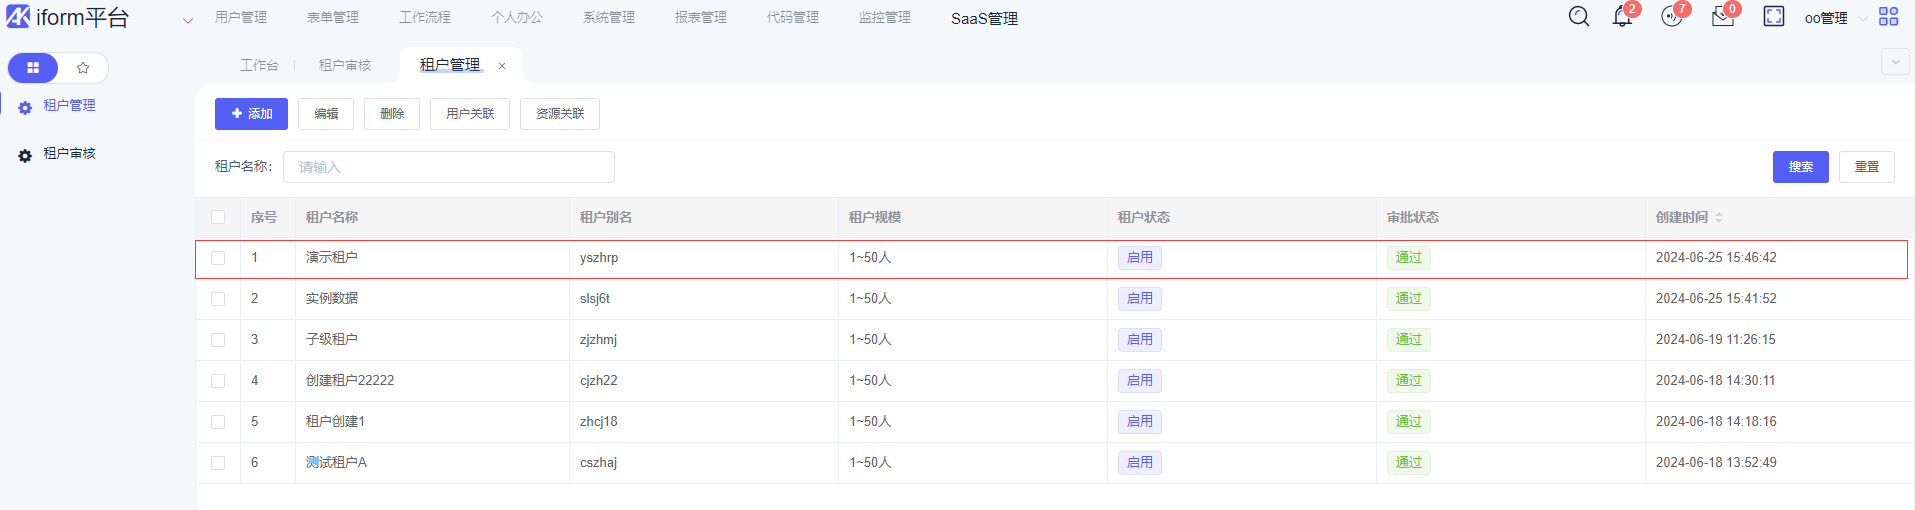
Task: Tick the checkbox for row 演示租户
Action: [x=218, y=258]
